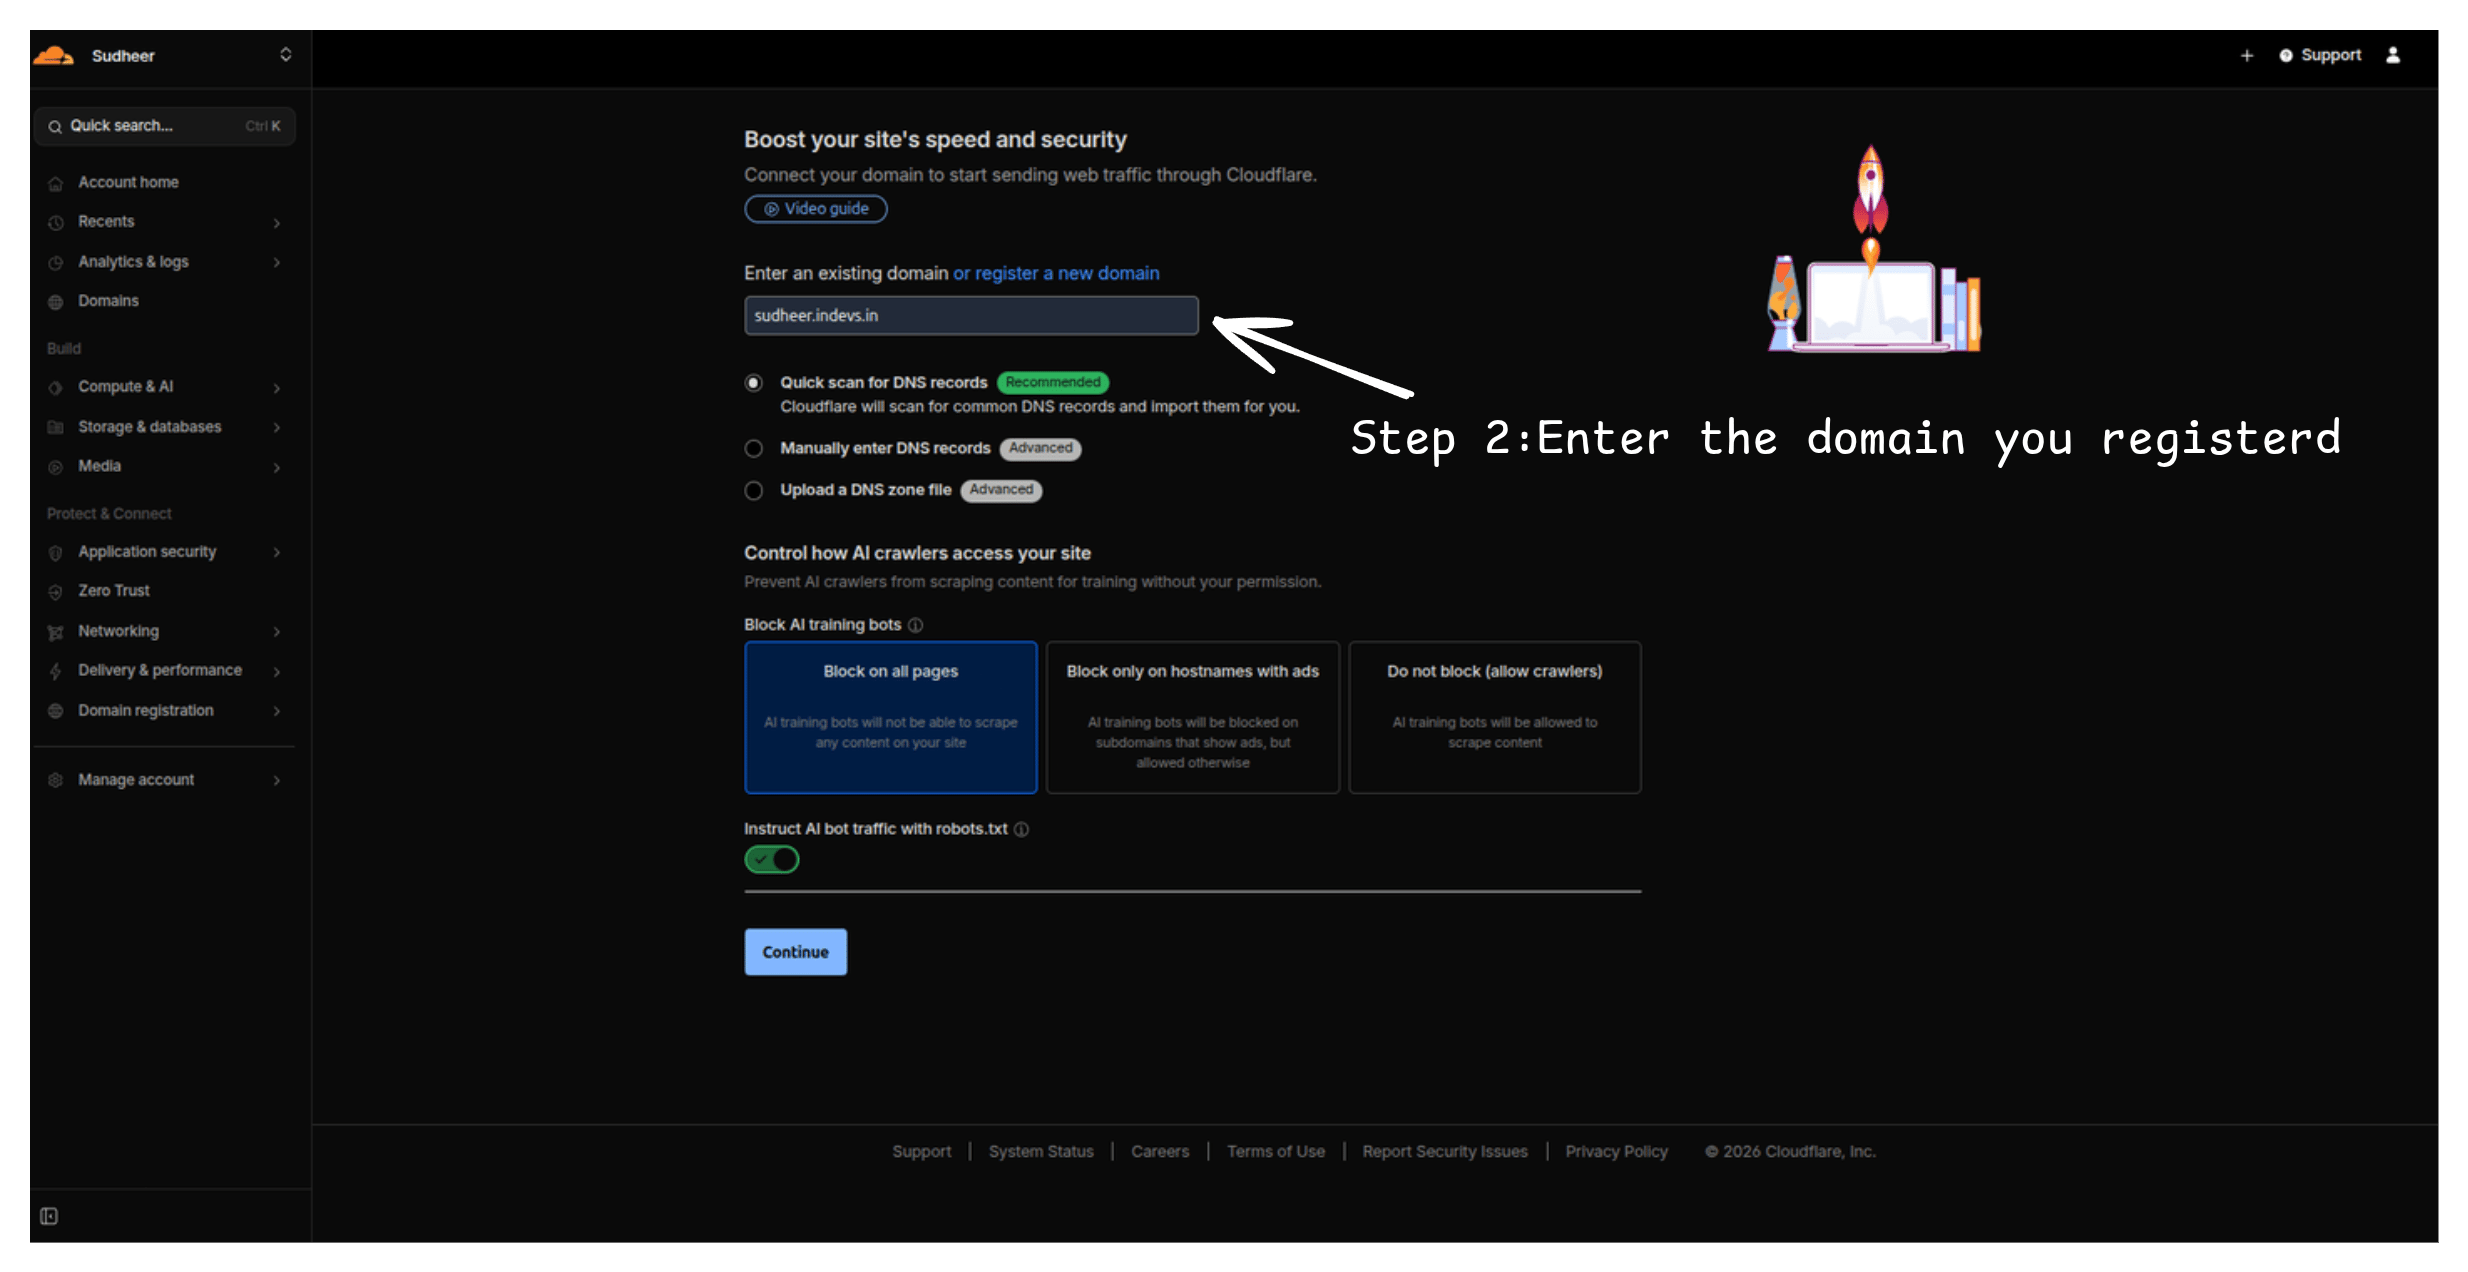Choose Do not block (allow crawlers)
This screenshot has height=1272, width=2468.
click(x=1495, y=717)
